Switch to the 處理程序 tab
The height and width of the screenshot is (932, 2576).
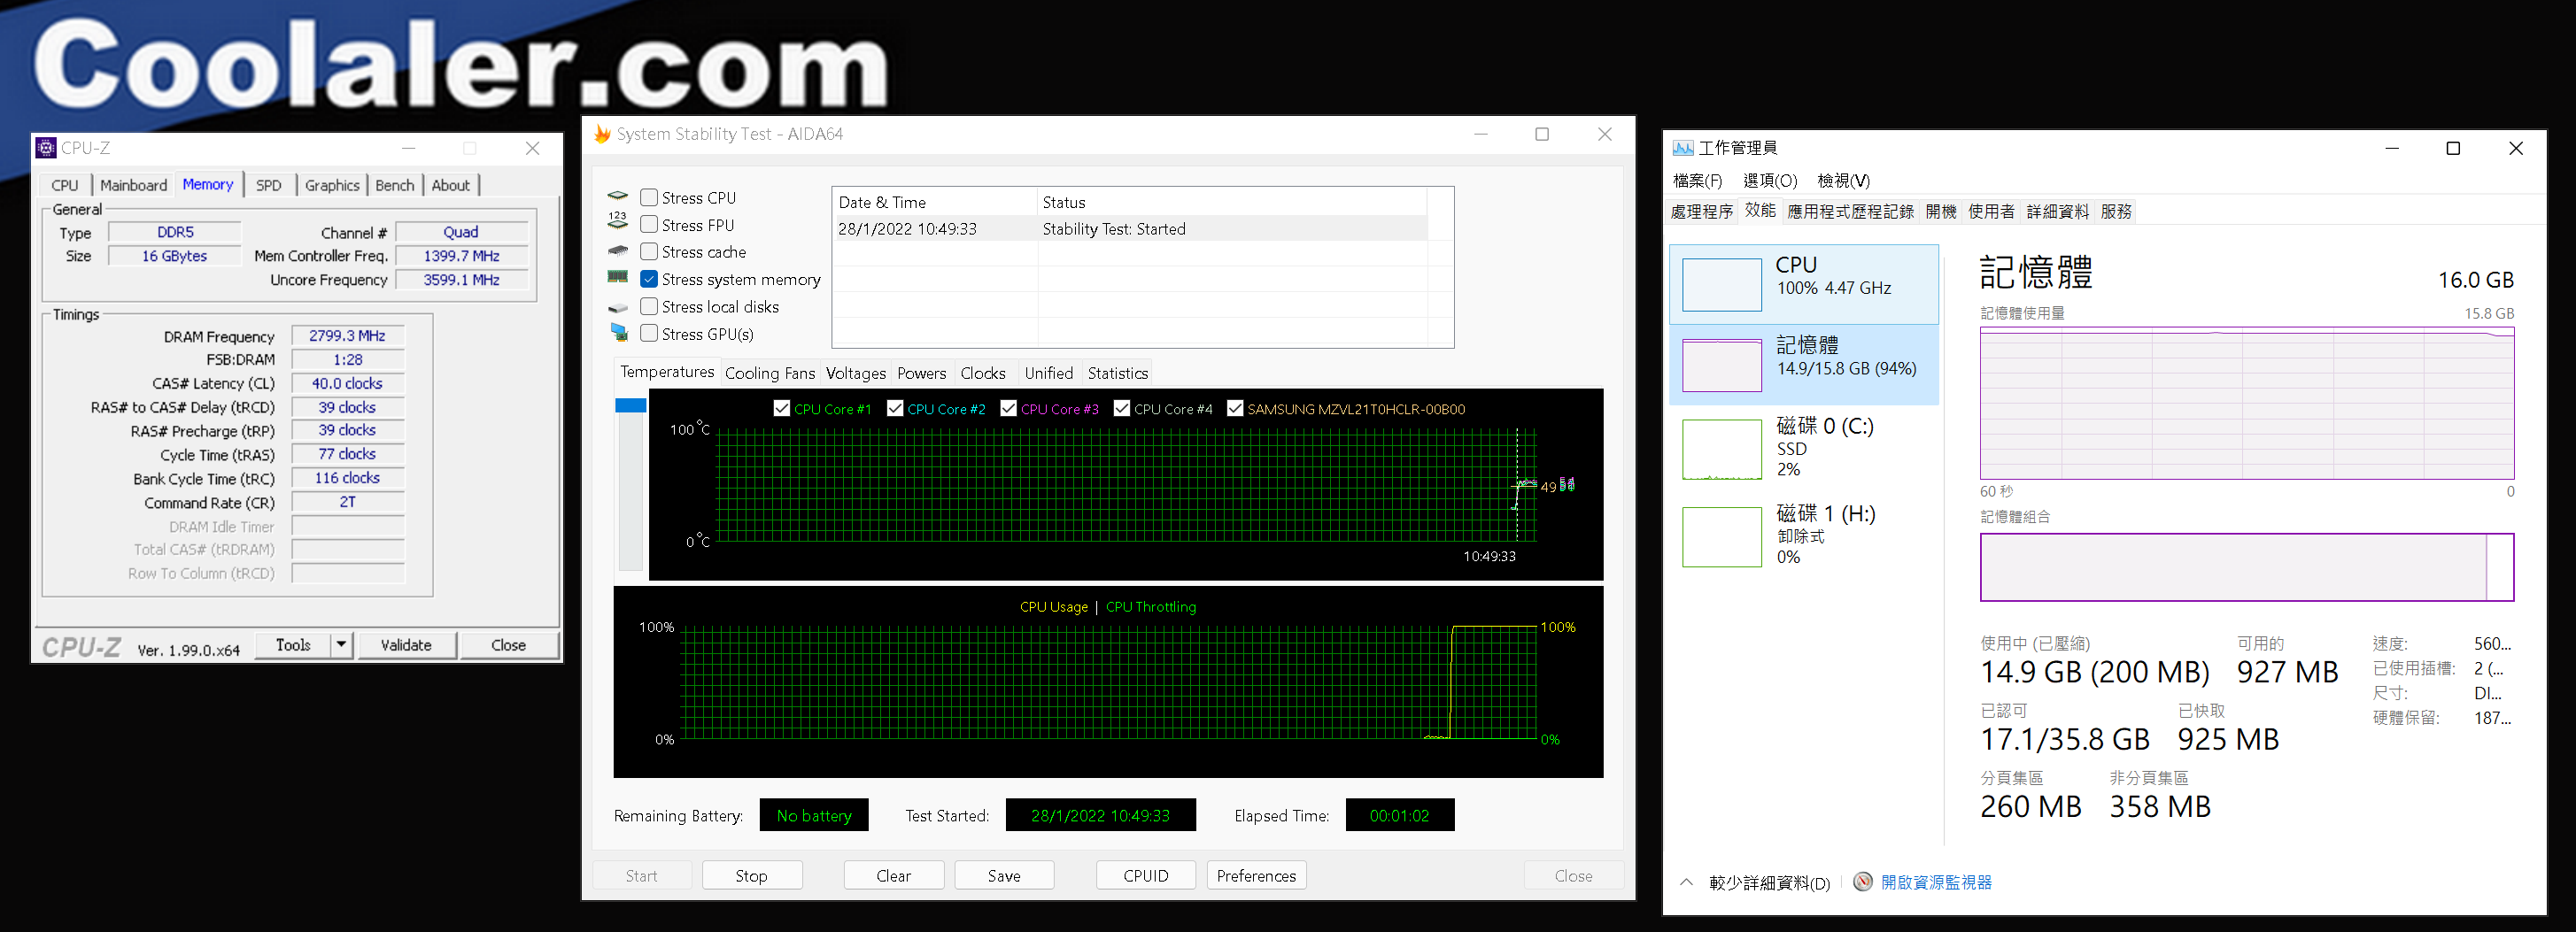1701,212
